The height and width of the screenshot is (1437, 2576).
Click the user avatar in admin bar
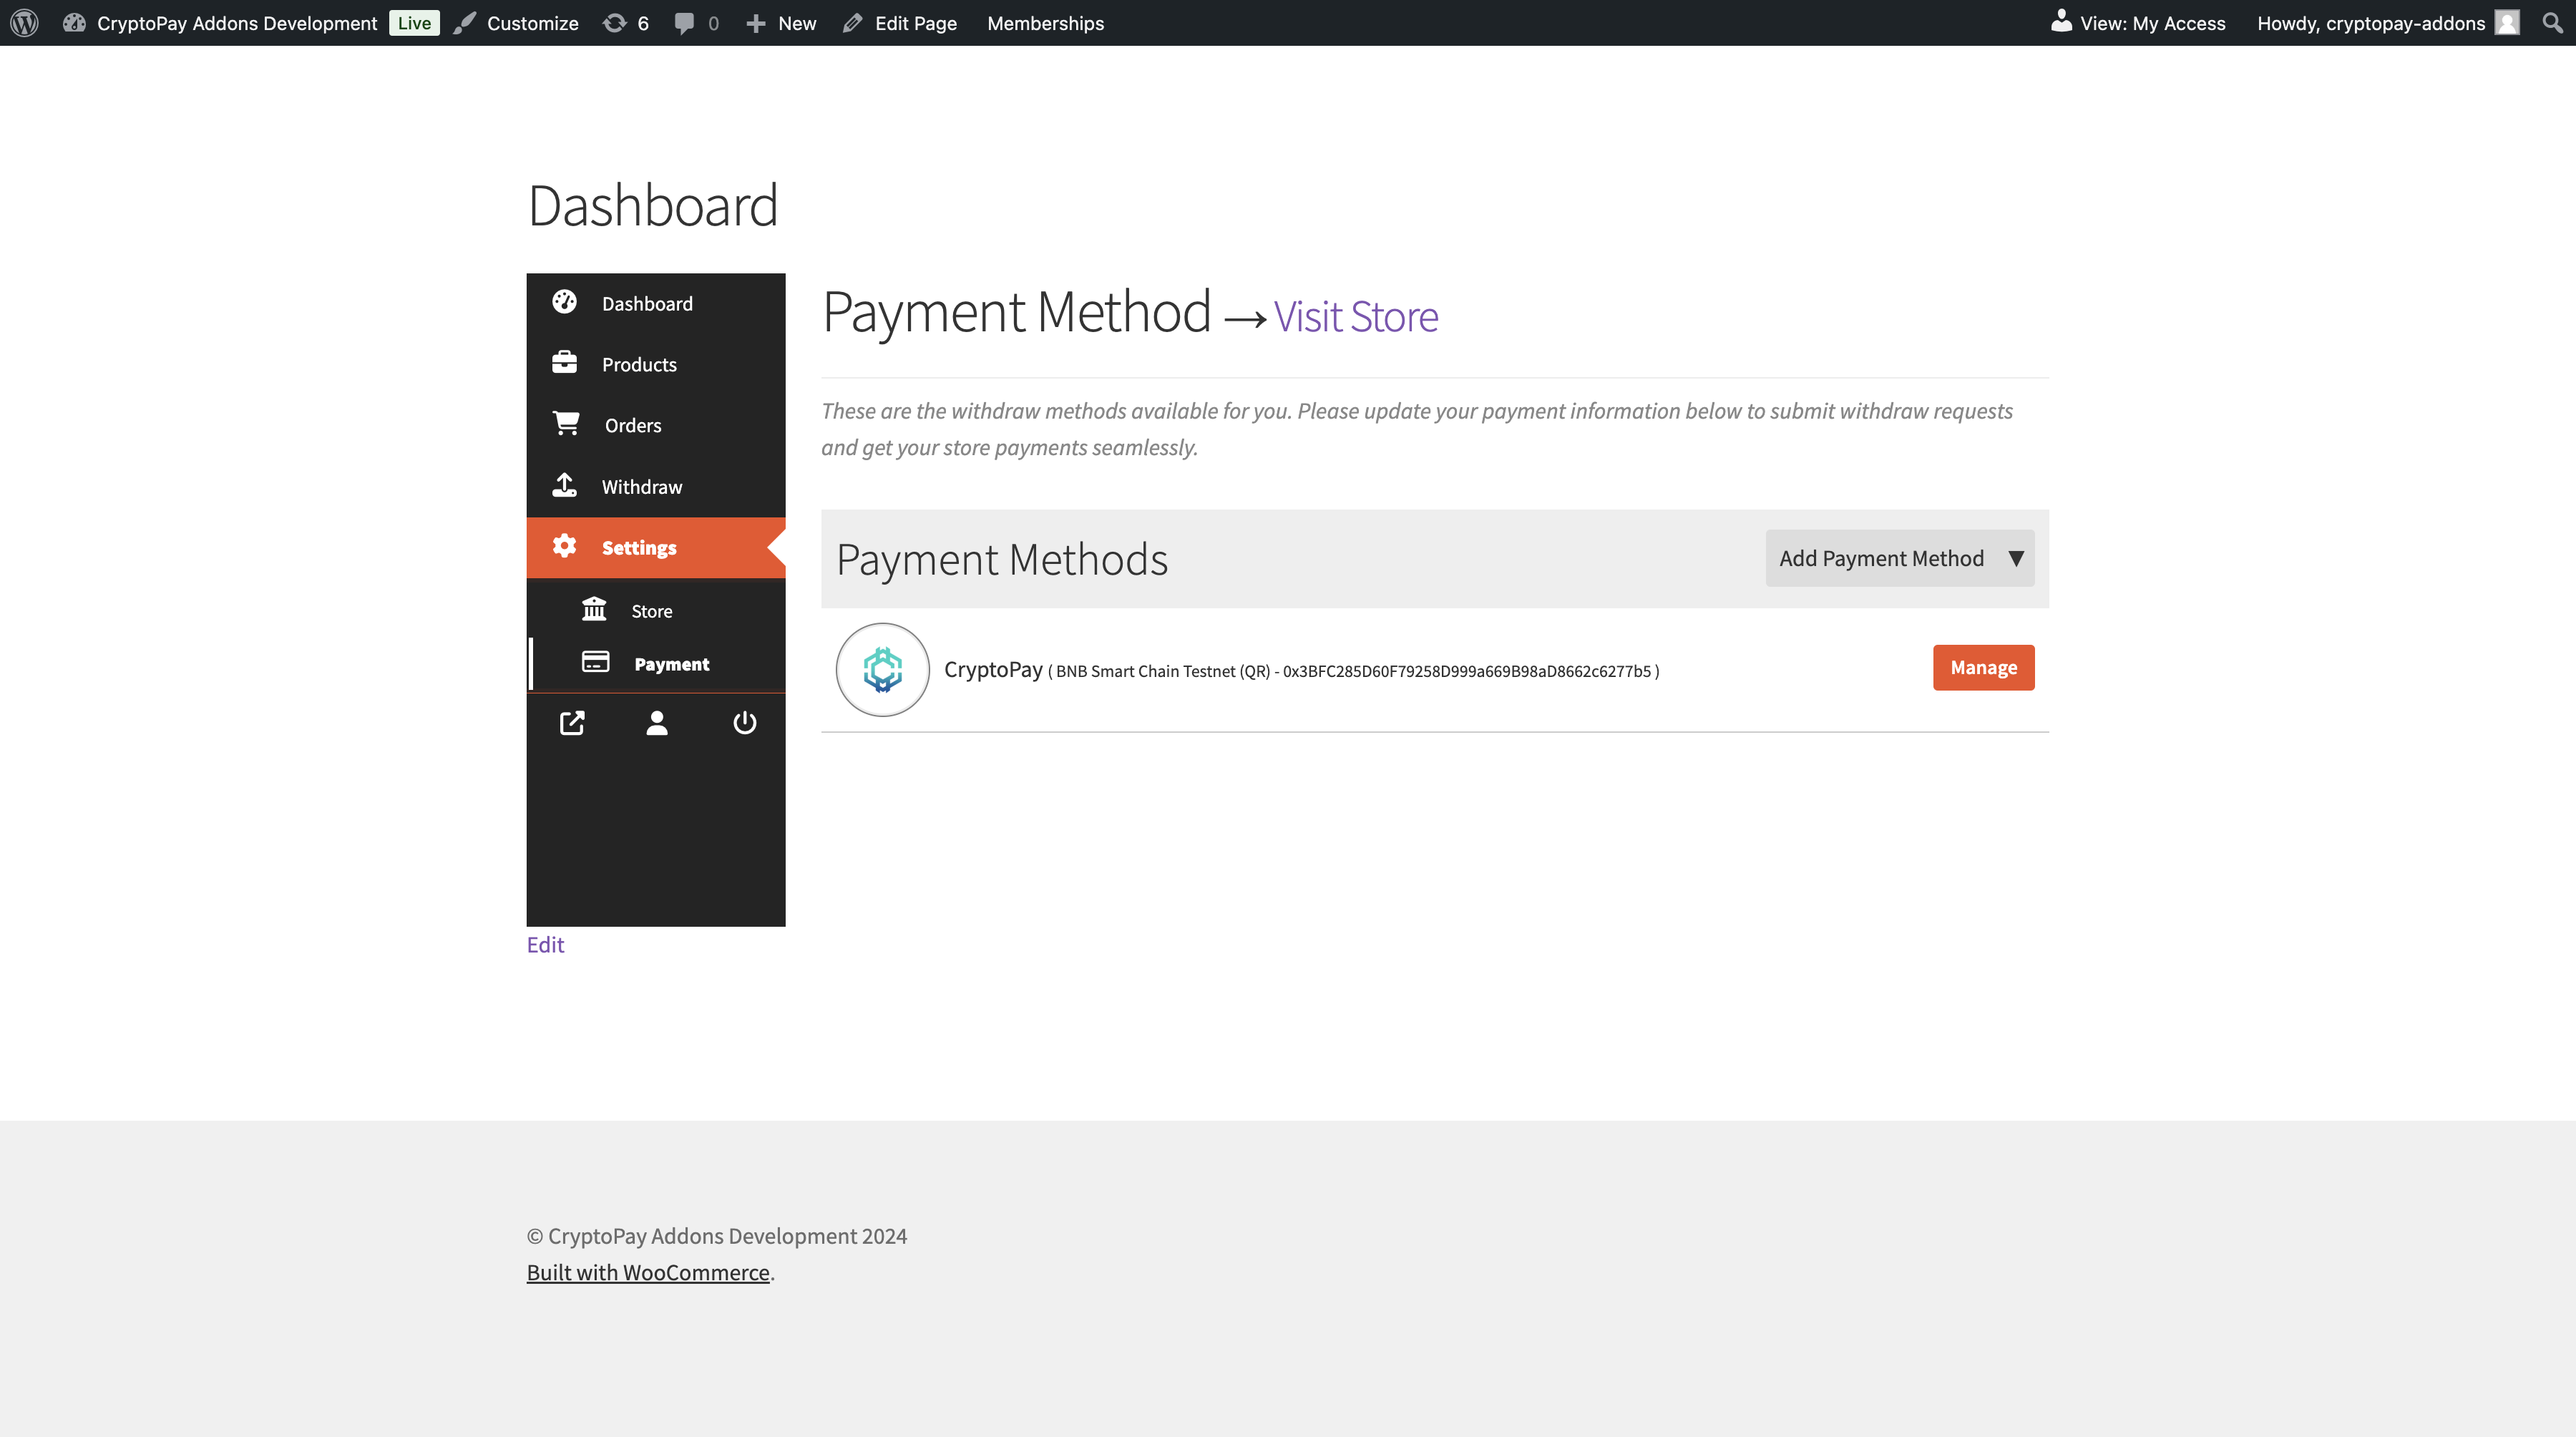coord(2507,23)
